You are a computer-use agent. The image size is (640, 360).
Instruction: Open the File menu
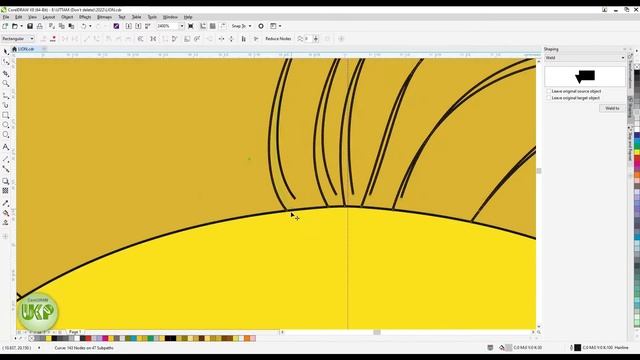pos(6,17)
